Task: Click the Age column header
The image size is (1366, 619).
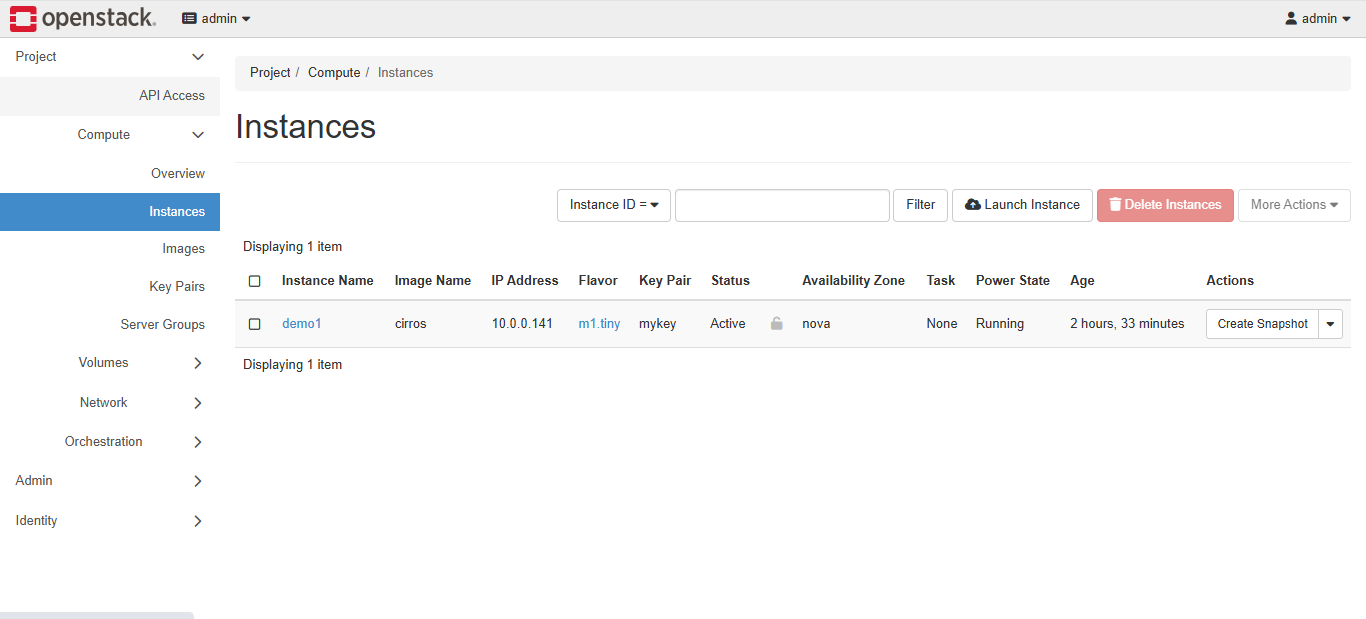Action: tap(1082, 281)
